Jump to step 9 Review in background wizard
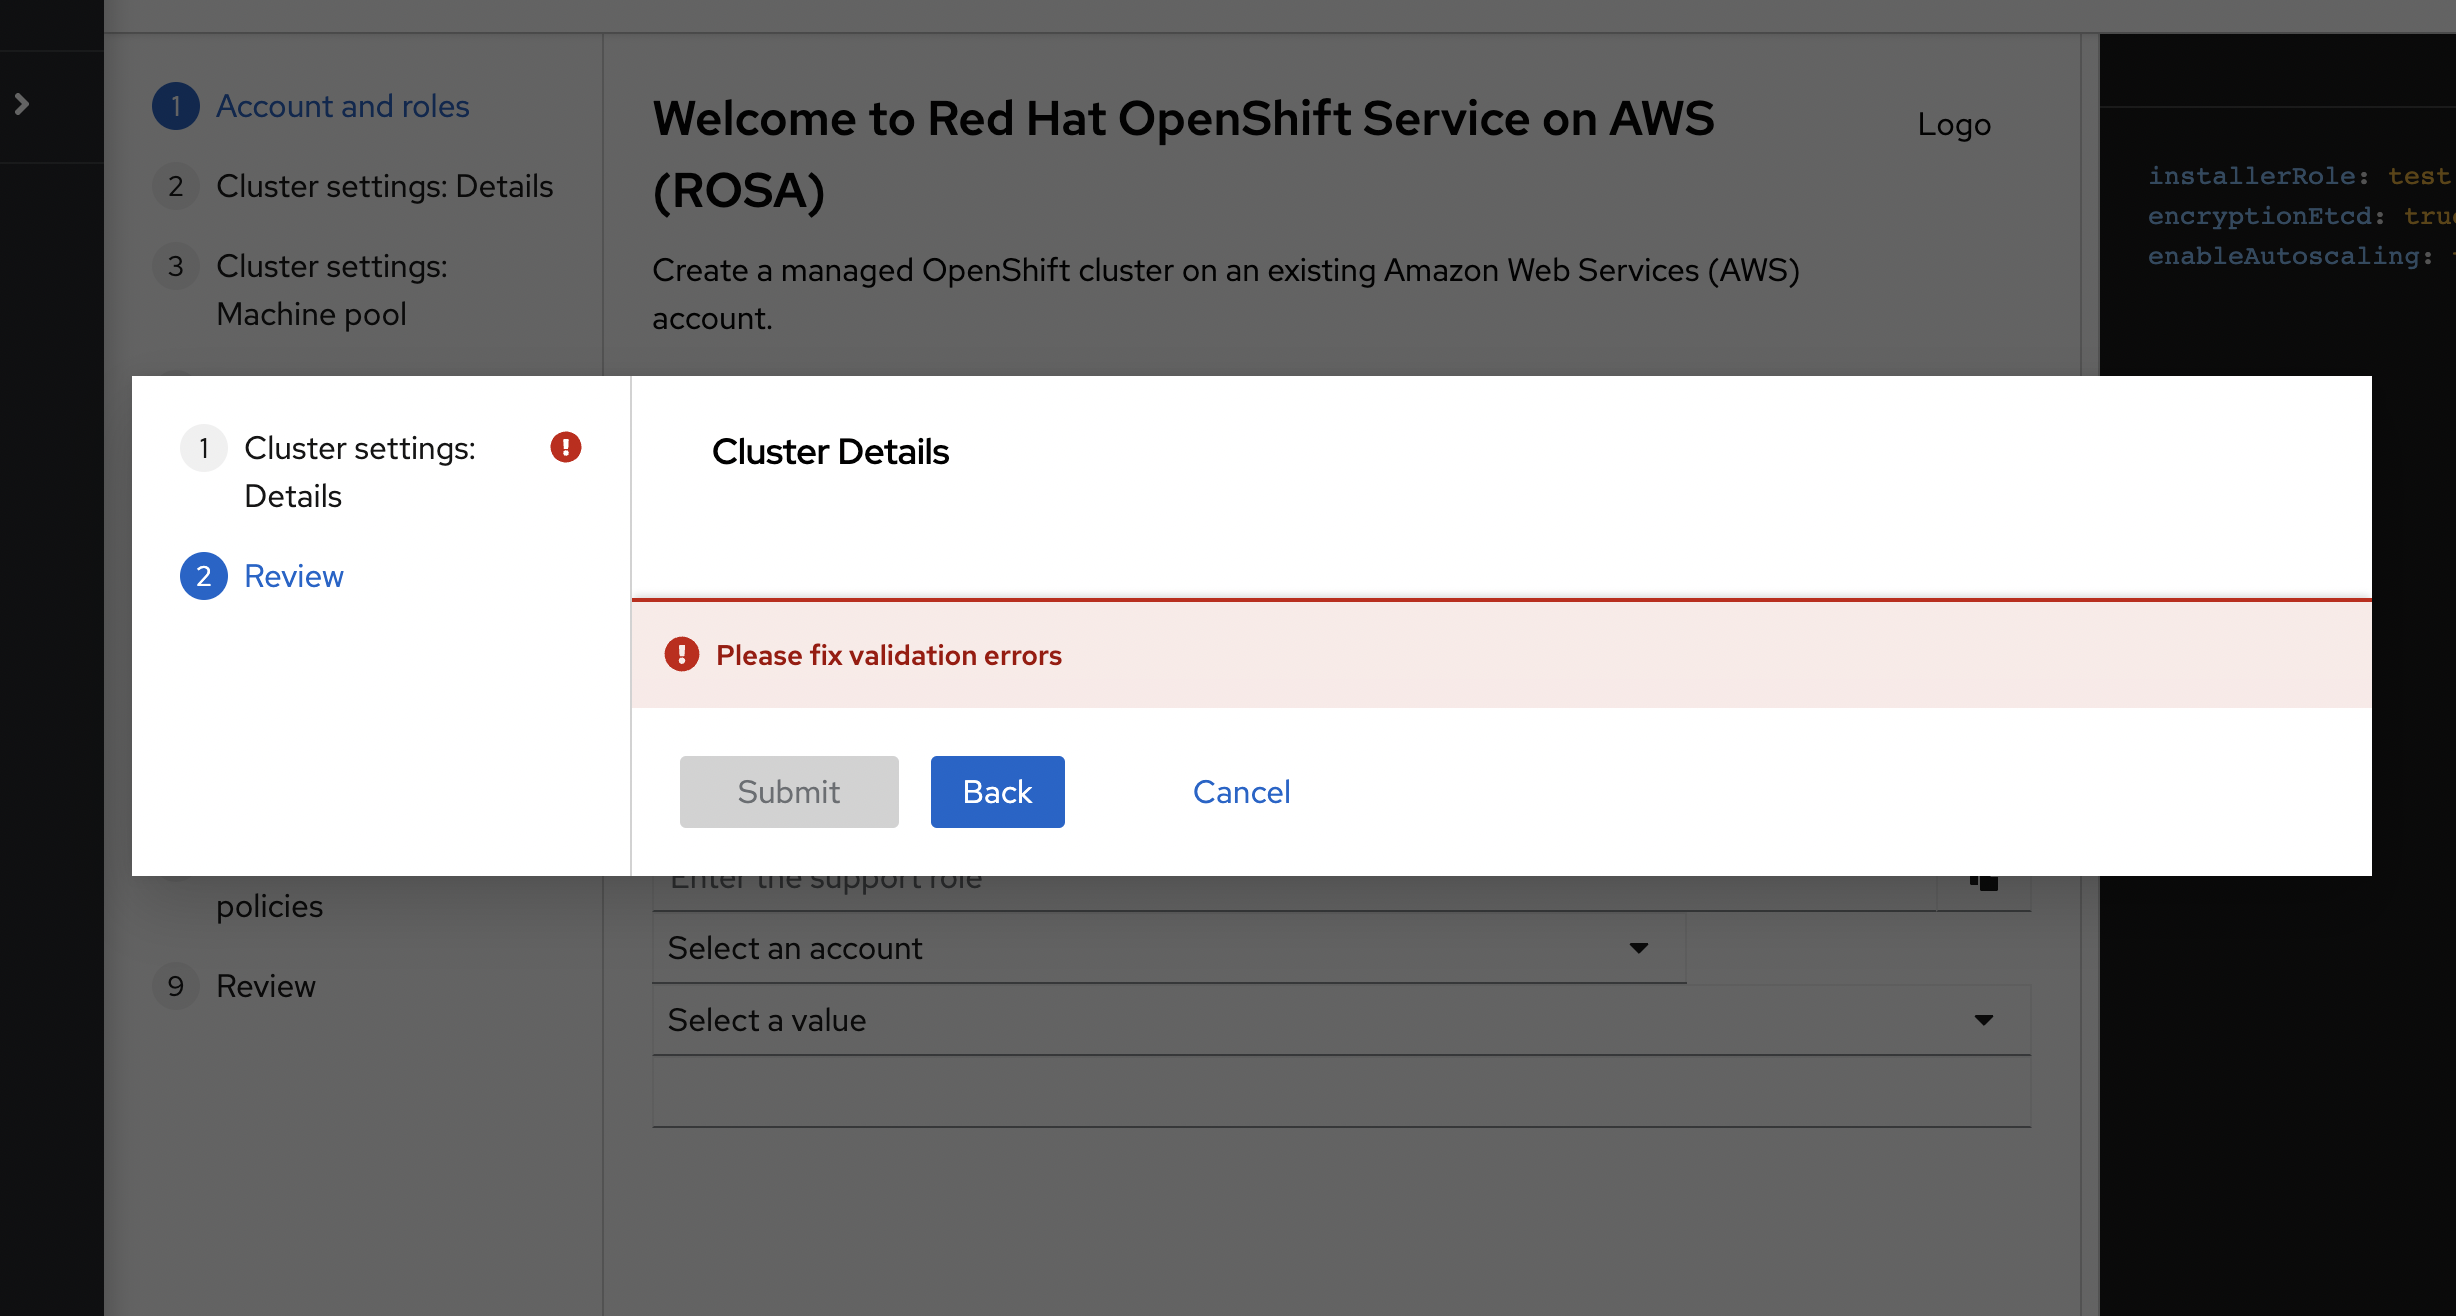 pos(266,986)
